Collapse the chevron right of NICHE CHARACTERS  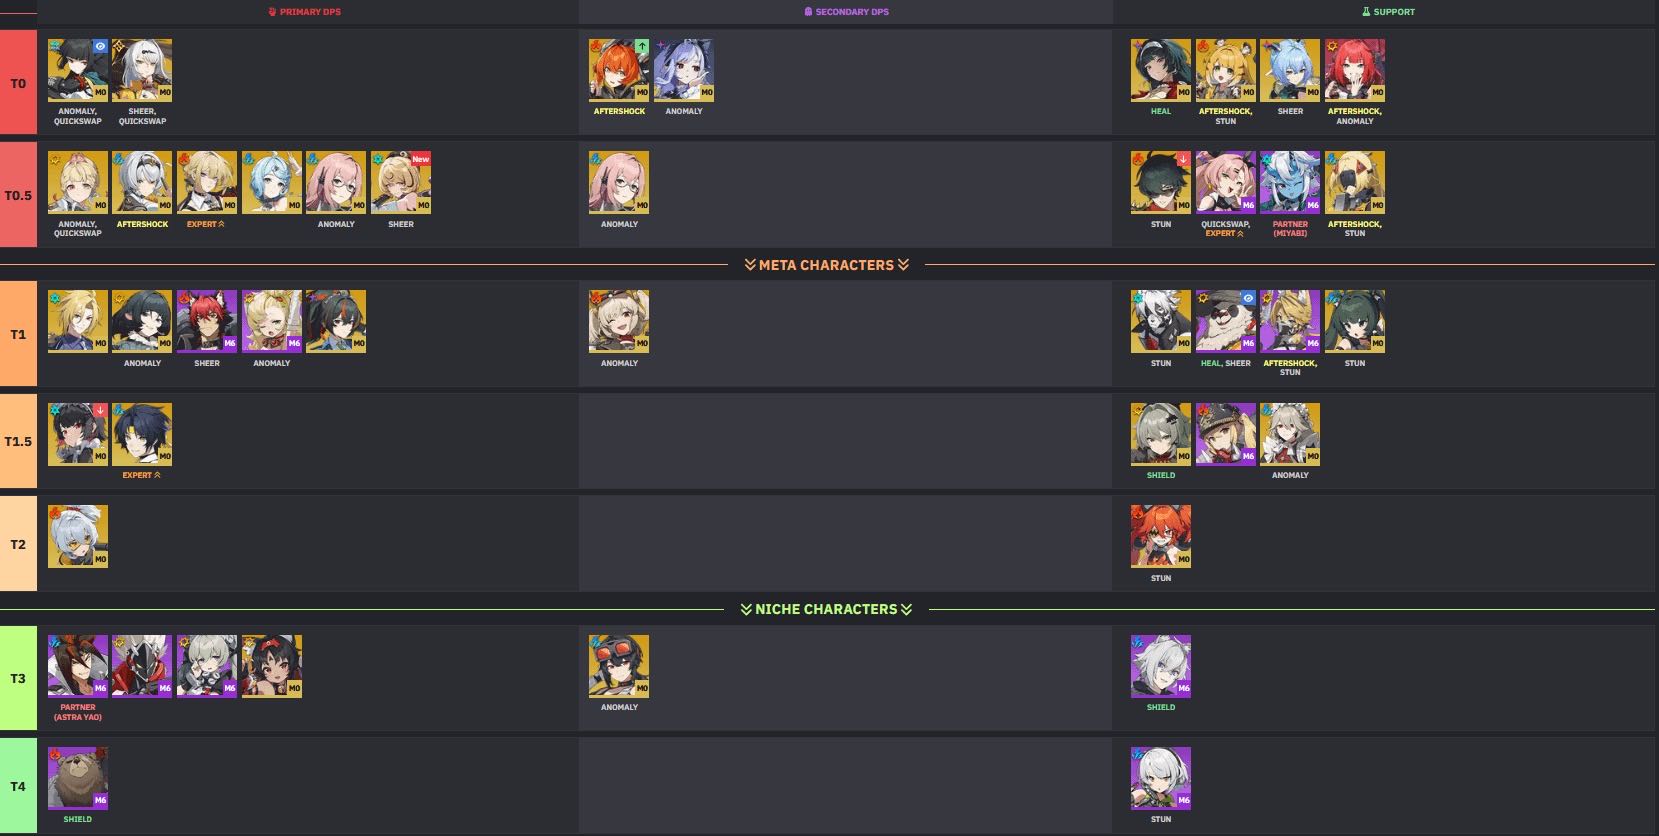[906, 609]
